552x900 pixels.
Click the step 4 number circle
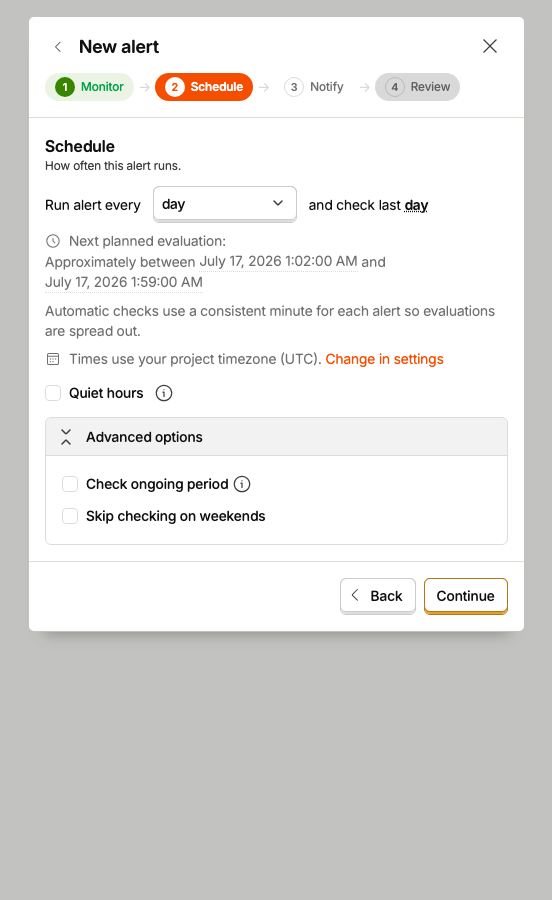395,87
